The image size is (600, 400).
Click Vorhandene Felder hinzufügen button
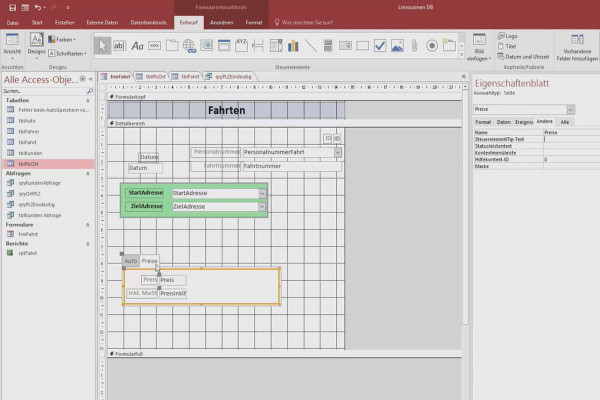pos(577,48)
